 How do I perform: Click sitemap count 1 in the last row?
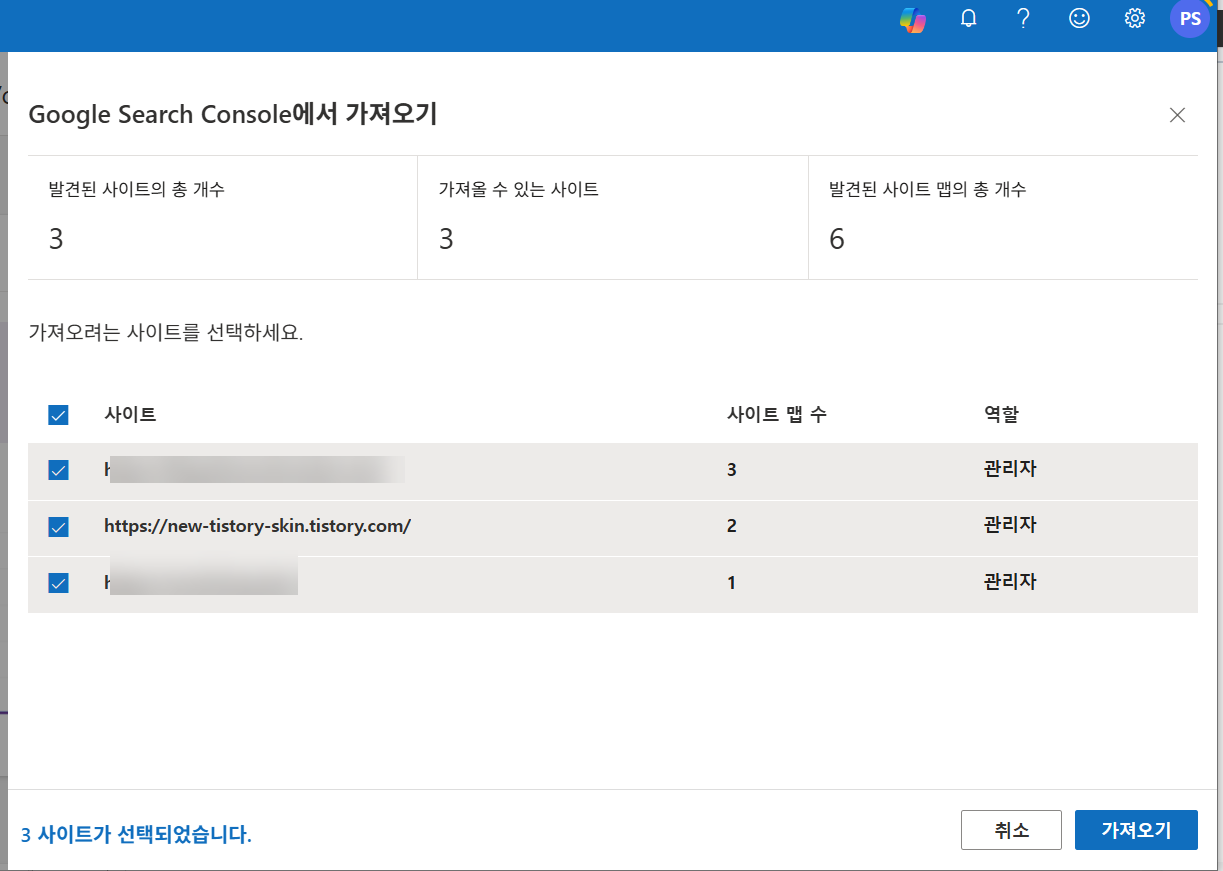pos(732,582)
